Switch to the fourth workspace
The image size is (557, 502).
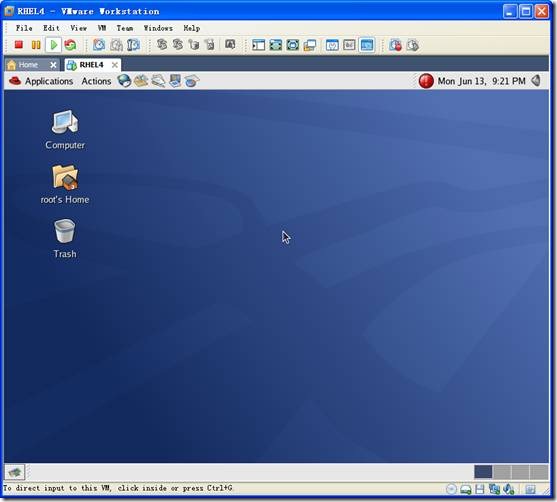click(539, 472)
